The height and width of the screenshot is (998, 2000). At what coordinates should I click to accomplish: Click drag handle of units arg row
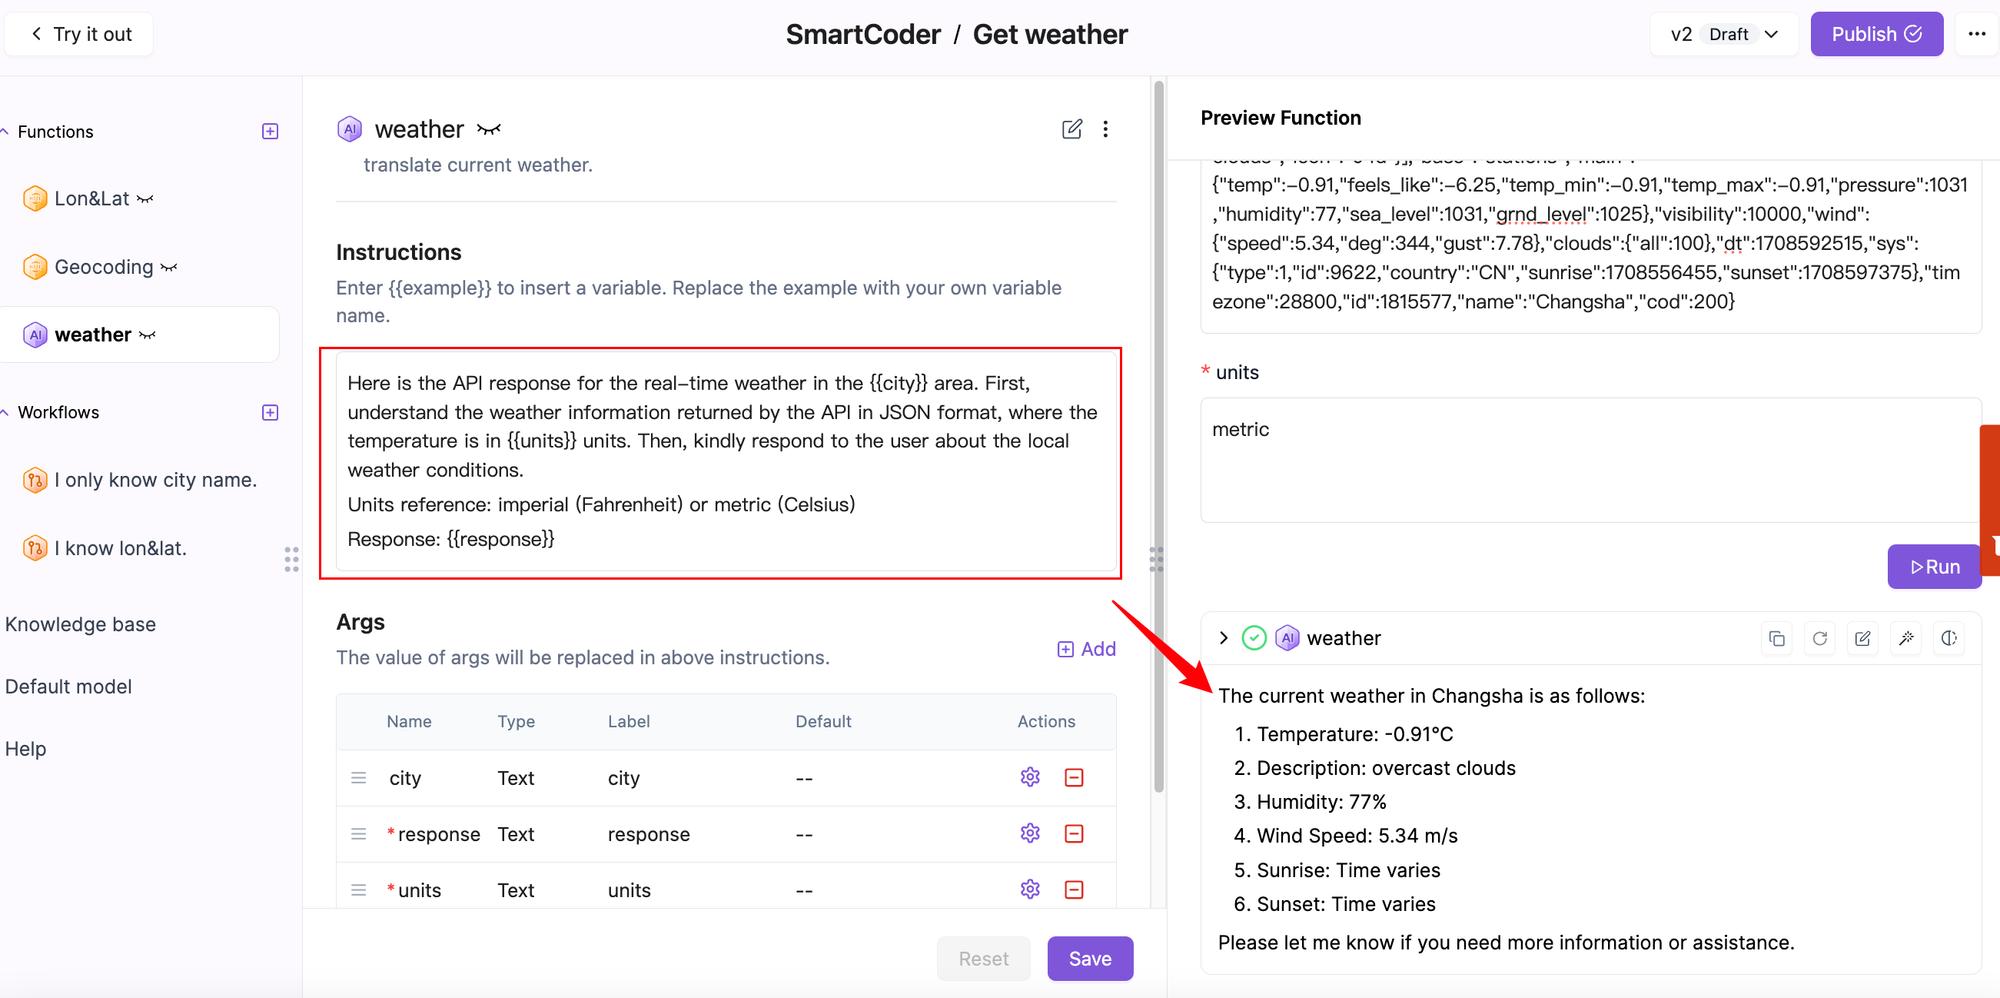coord(359,890)
